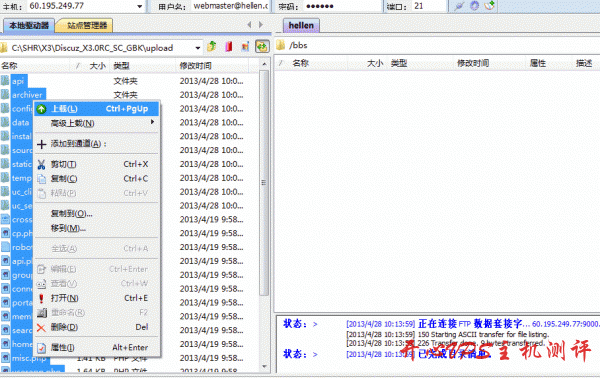Click the local folder icon before the path
The image size is (600, 378).
tap(4, 48)
